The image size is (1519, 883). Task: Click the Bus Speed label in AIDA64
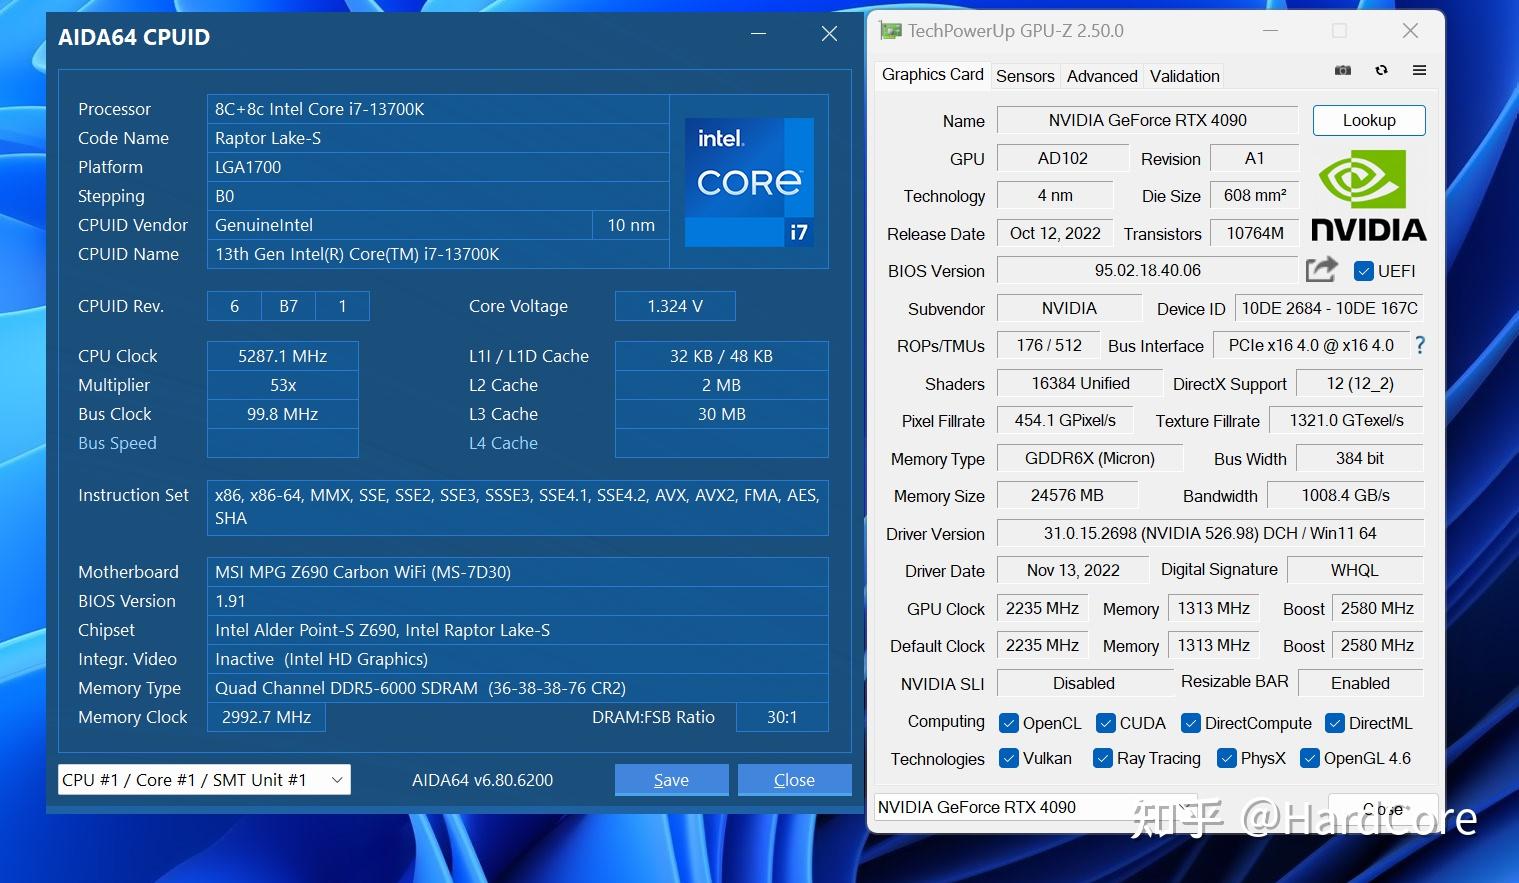pyautogui.click(x=117, y=443)
